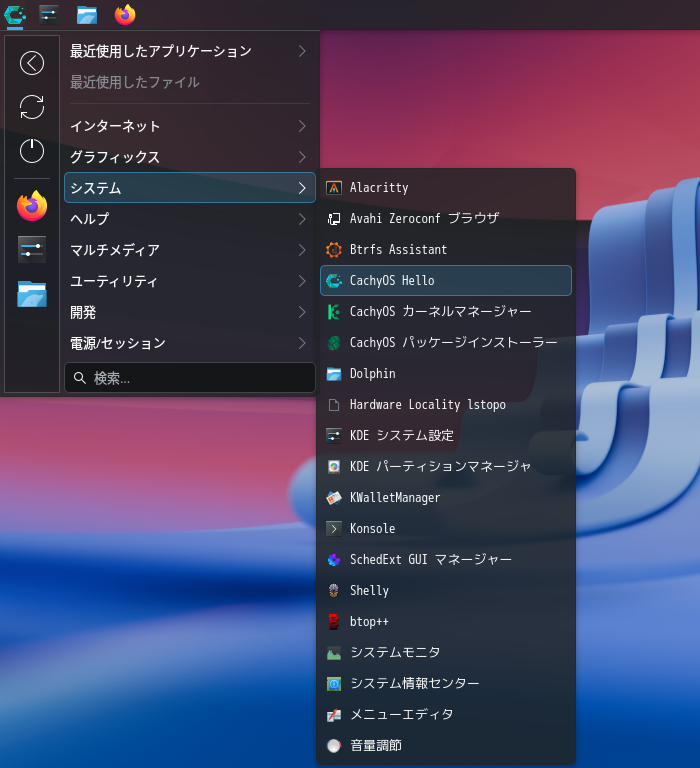The image size is (700, 768).
Task: Click the KDE パーティションマネージャ icon
Action: pos(334,467)
